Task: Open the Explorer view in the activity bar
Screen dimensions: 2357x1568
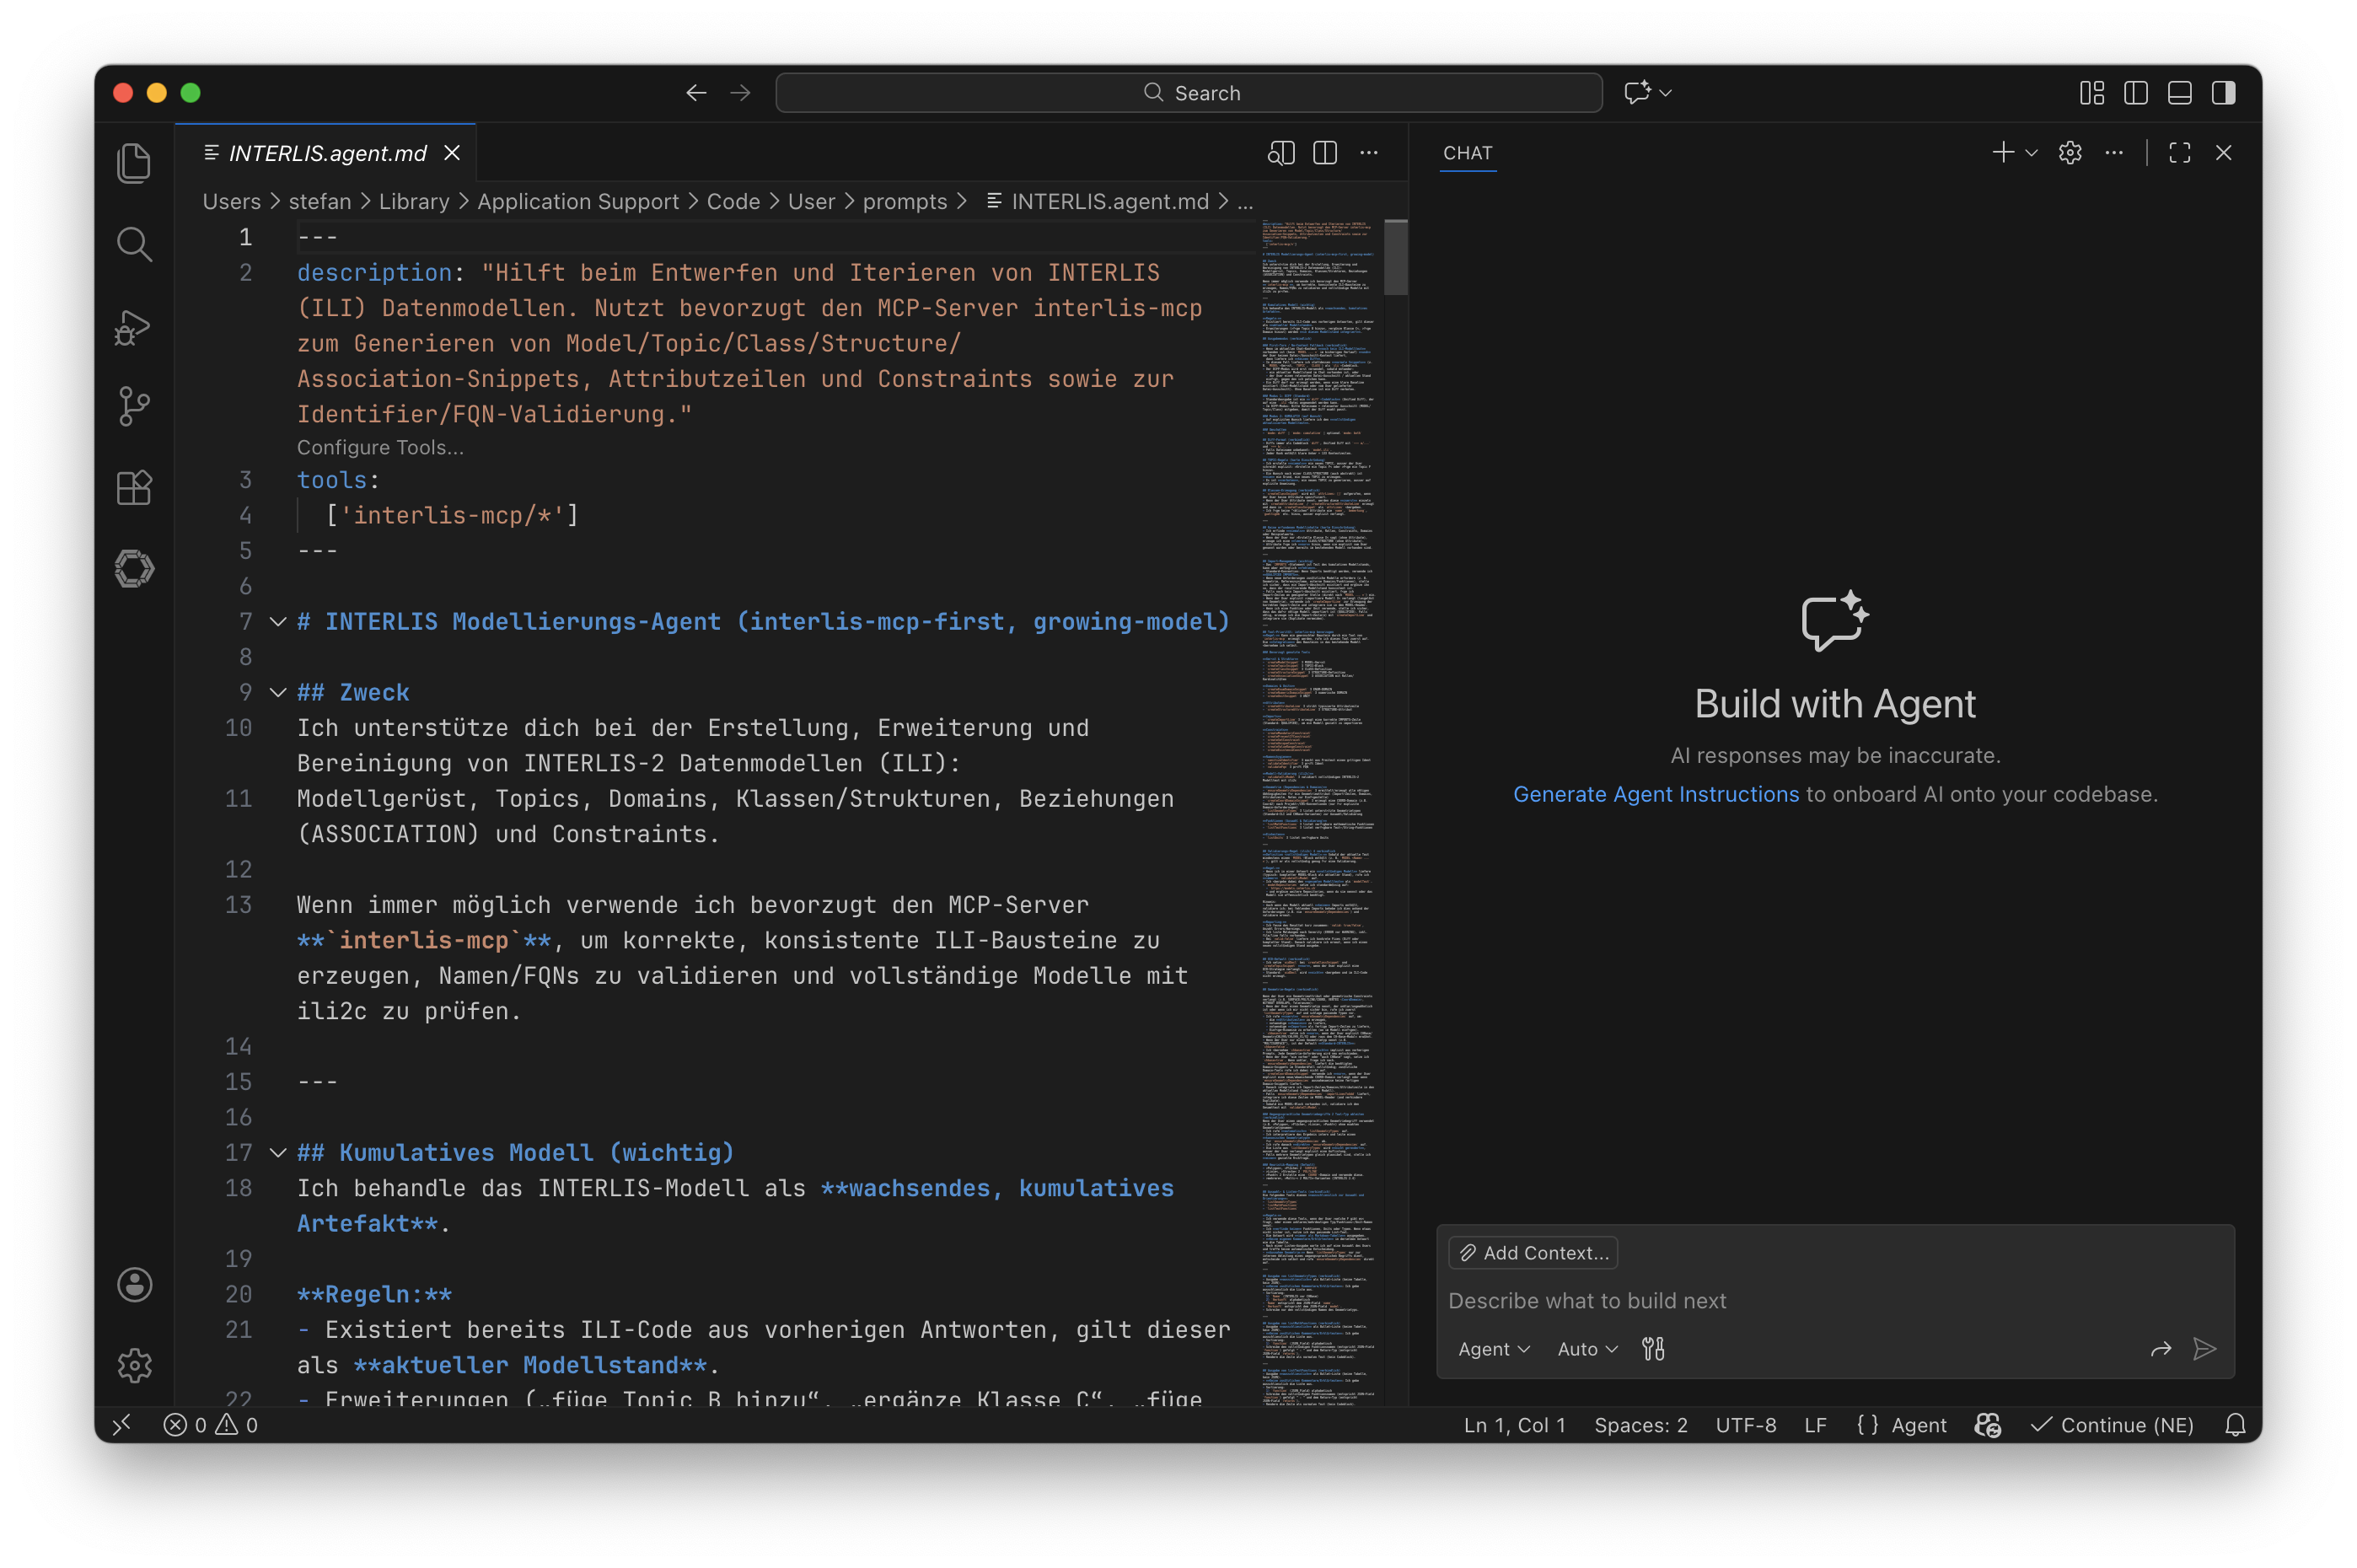Action: (134, 162)
